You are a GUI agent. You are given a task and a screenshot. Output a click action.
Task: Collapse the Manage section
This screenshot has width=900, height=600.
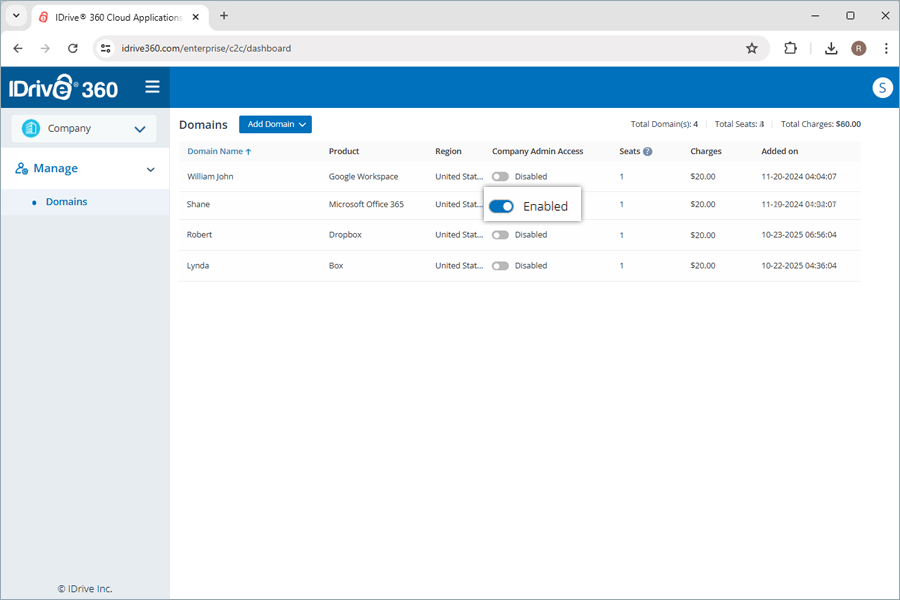coord(150,168)
